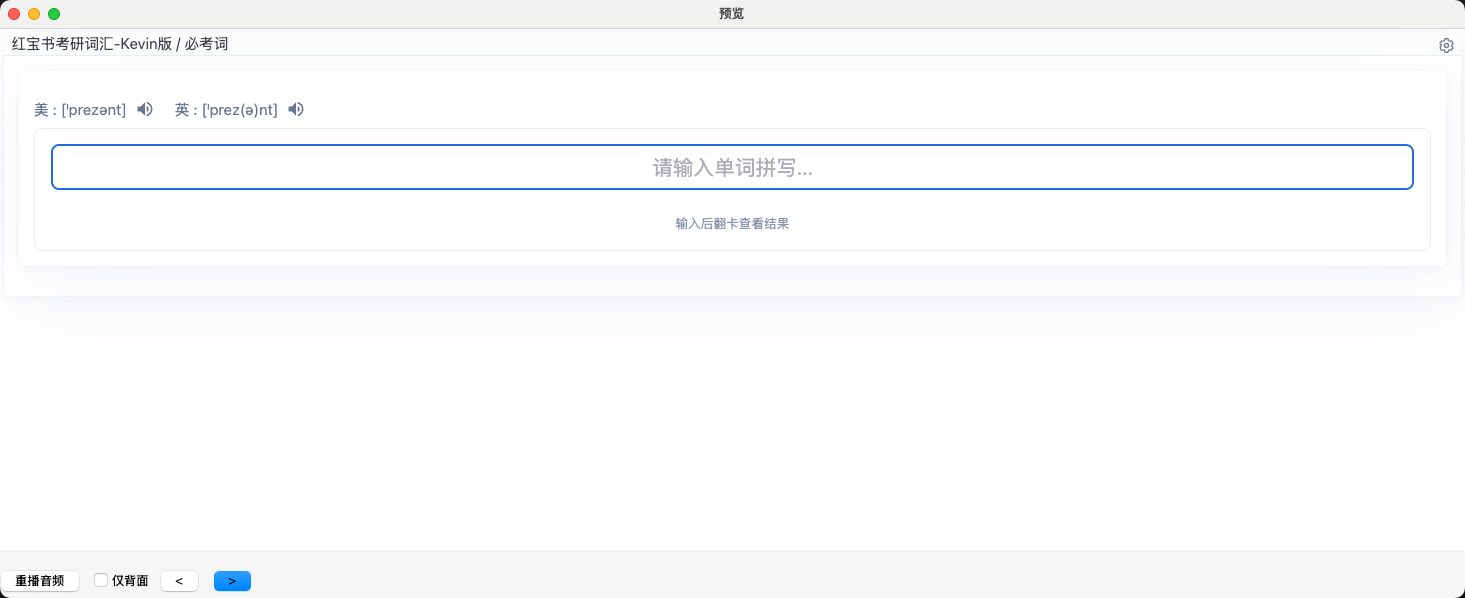Open settings via the gear icon
Image resolution: width=1465 pixels, height=598 pixels.
tap(1446, 45)
